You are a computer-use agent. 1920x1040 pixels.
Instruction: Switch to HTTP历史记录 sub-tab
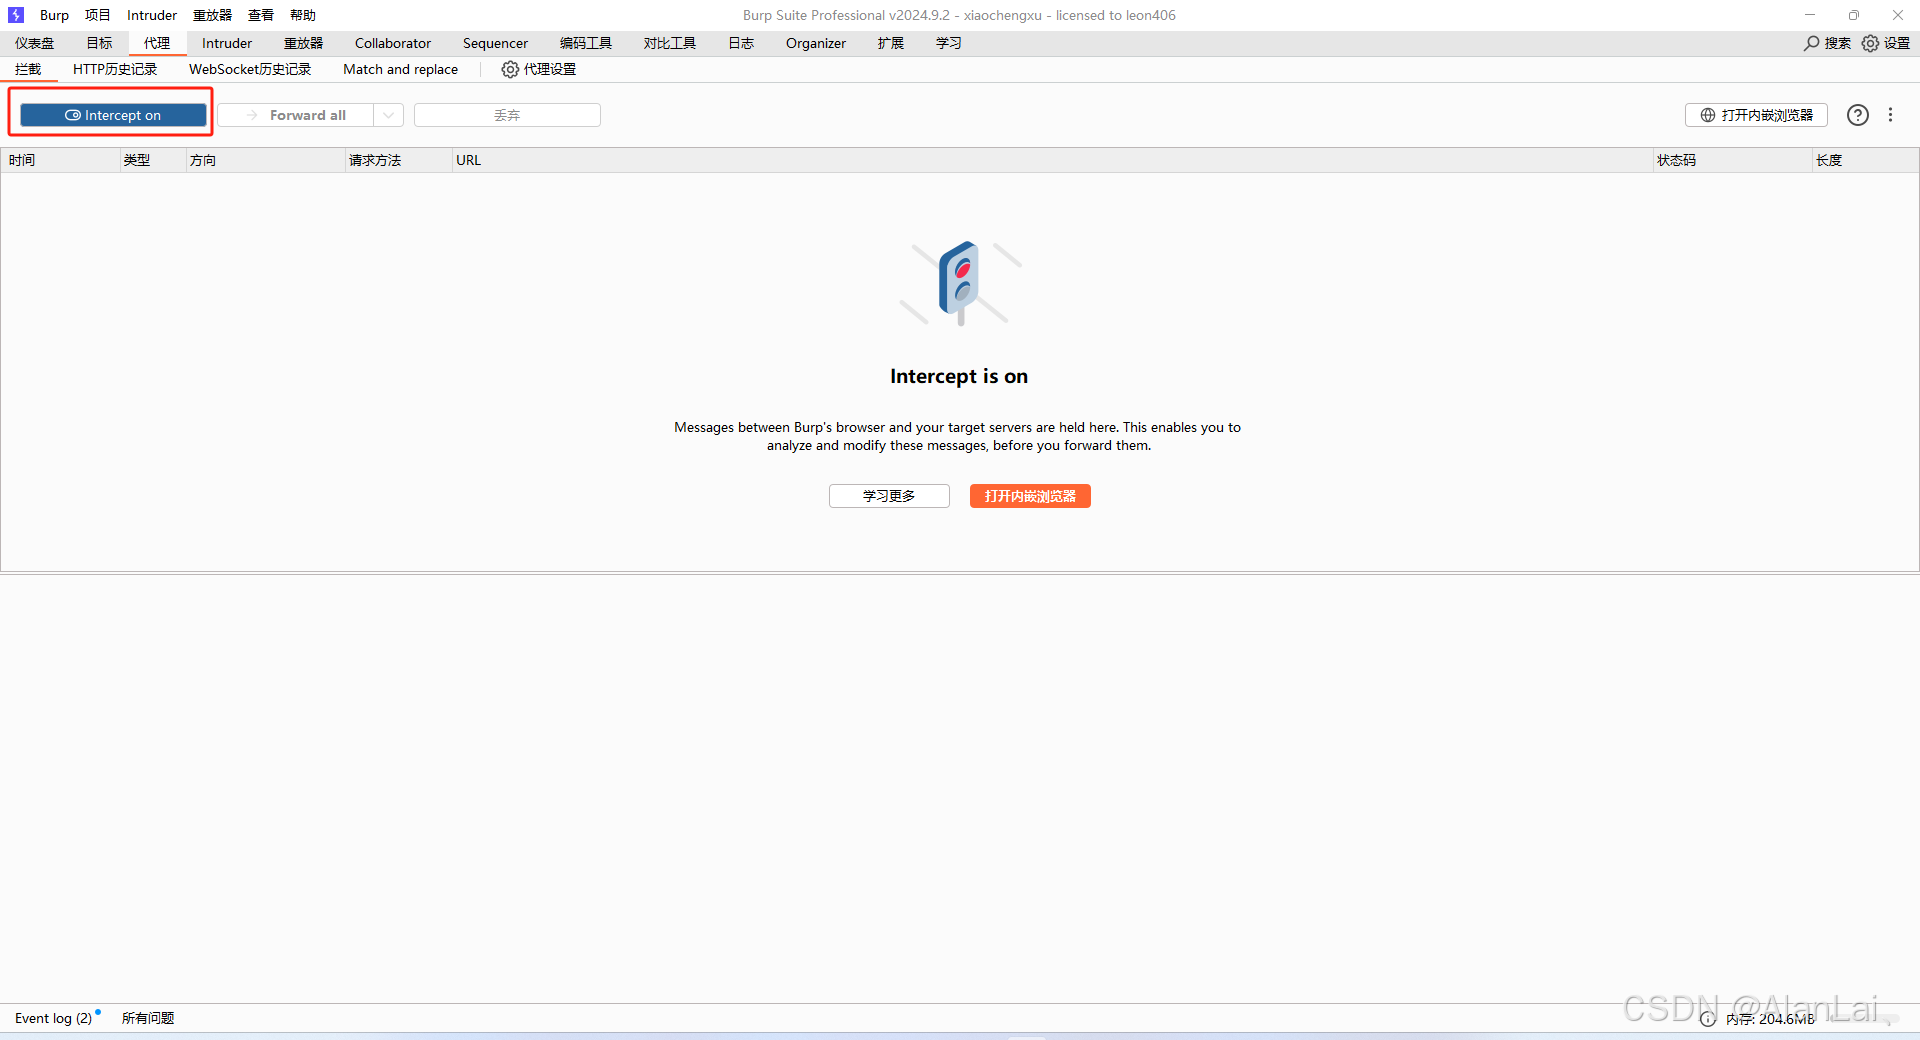coord(115,69)
